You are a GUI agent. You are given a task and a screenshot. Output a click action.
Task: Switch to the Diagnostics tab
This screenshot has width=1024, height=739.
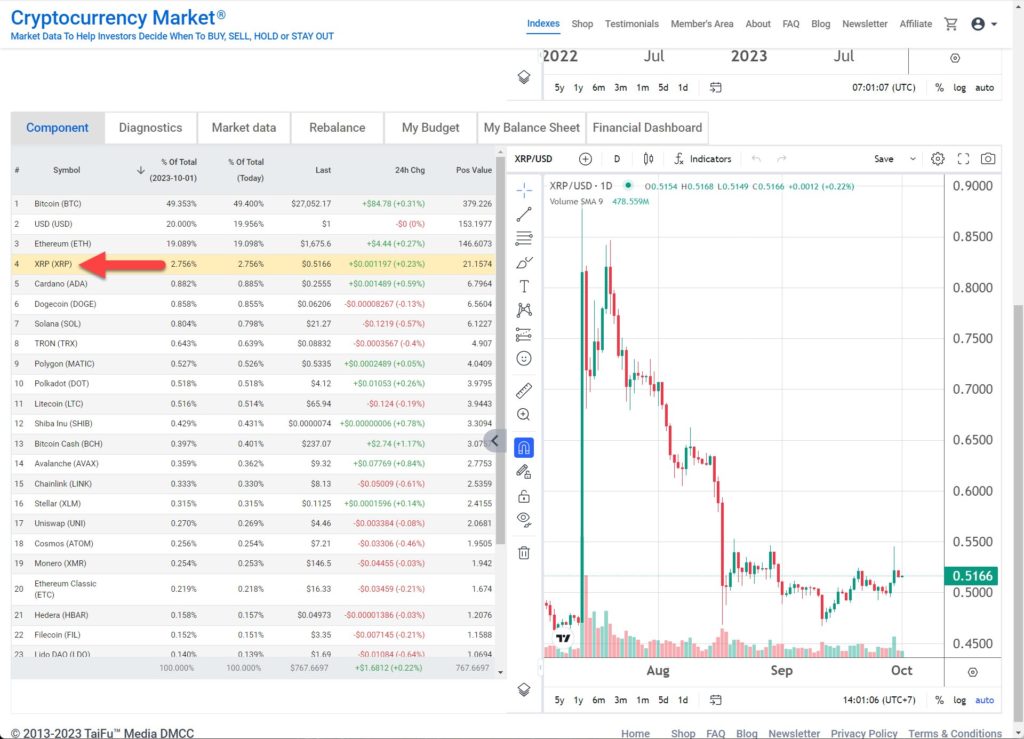click(150, 128)
